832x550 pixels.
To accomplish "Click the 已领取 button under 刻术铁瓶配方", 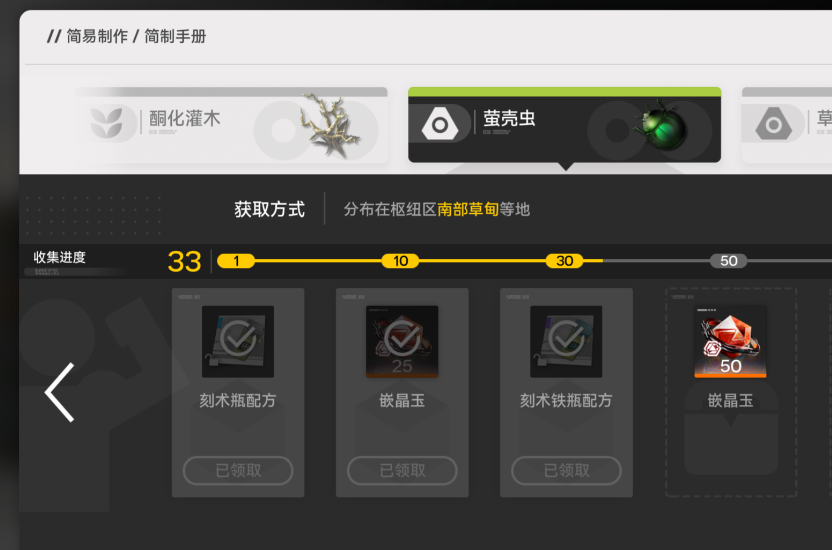I will [566, 470].
